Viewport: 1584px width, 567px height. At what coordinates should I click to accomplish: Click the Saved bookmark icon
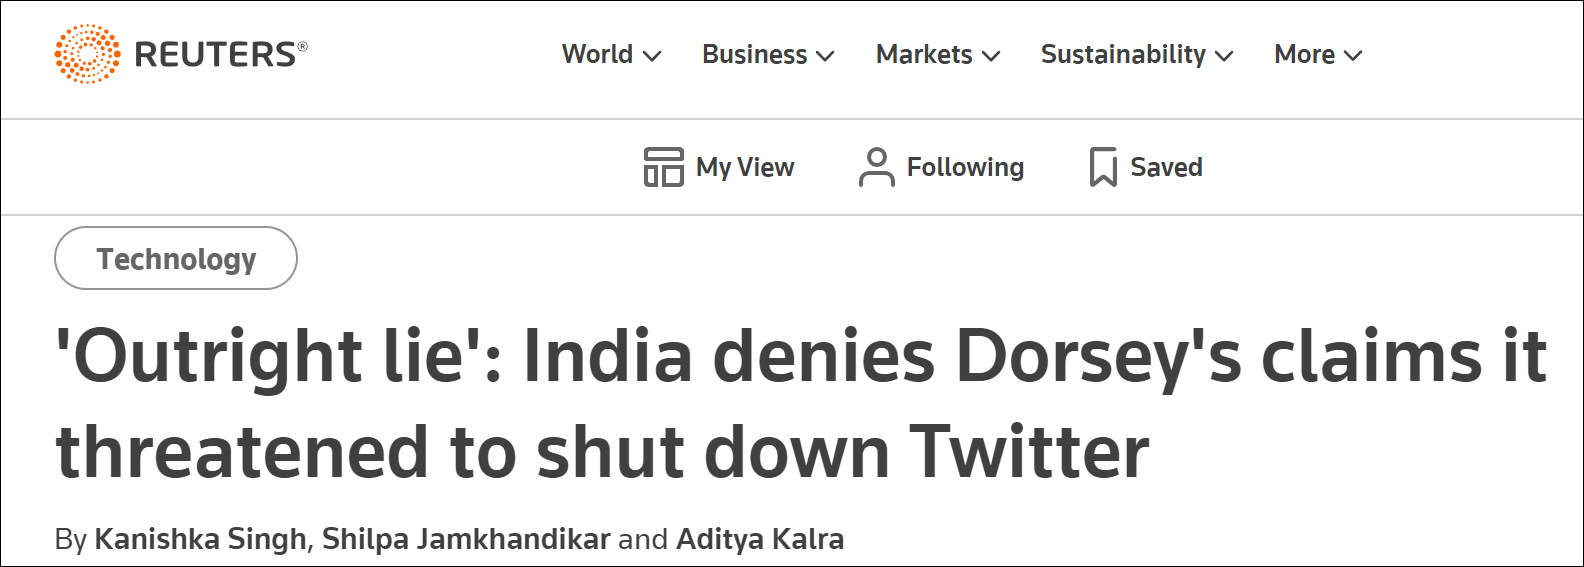click(1102, 167)
